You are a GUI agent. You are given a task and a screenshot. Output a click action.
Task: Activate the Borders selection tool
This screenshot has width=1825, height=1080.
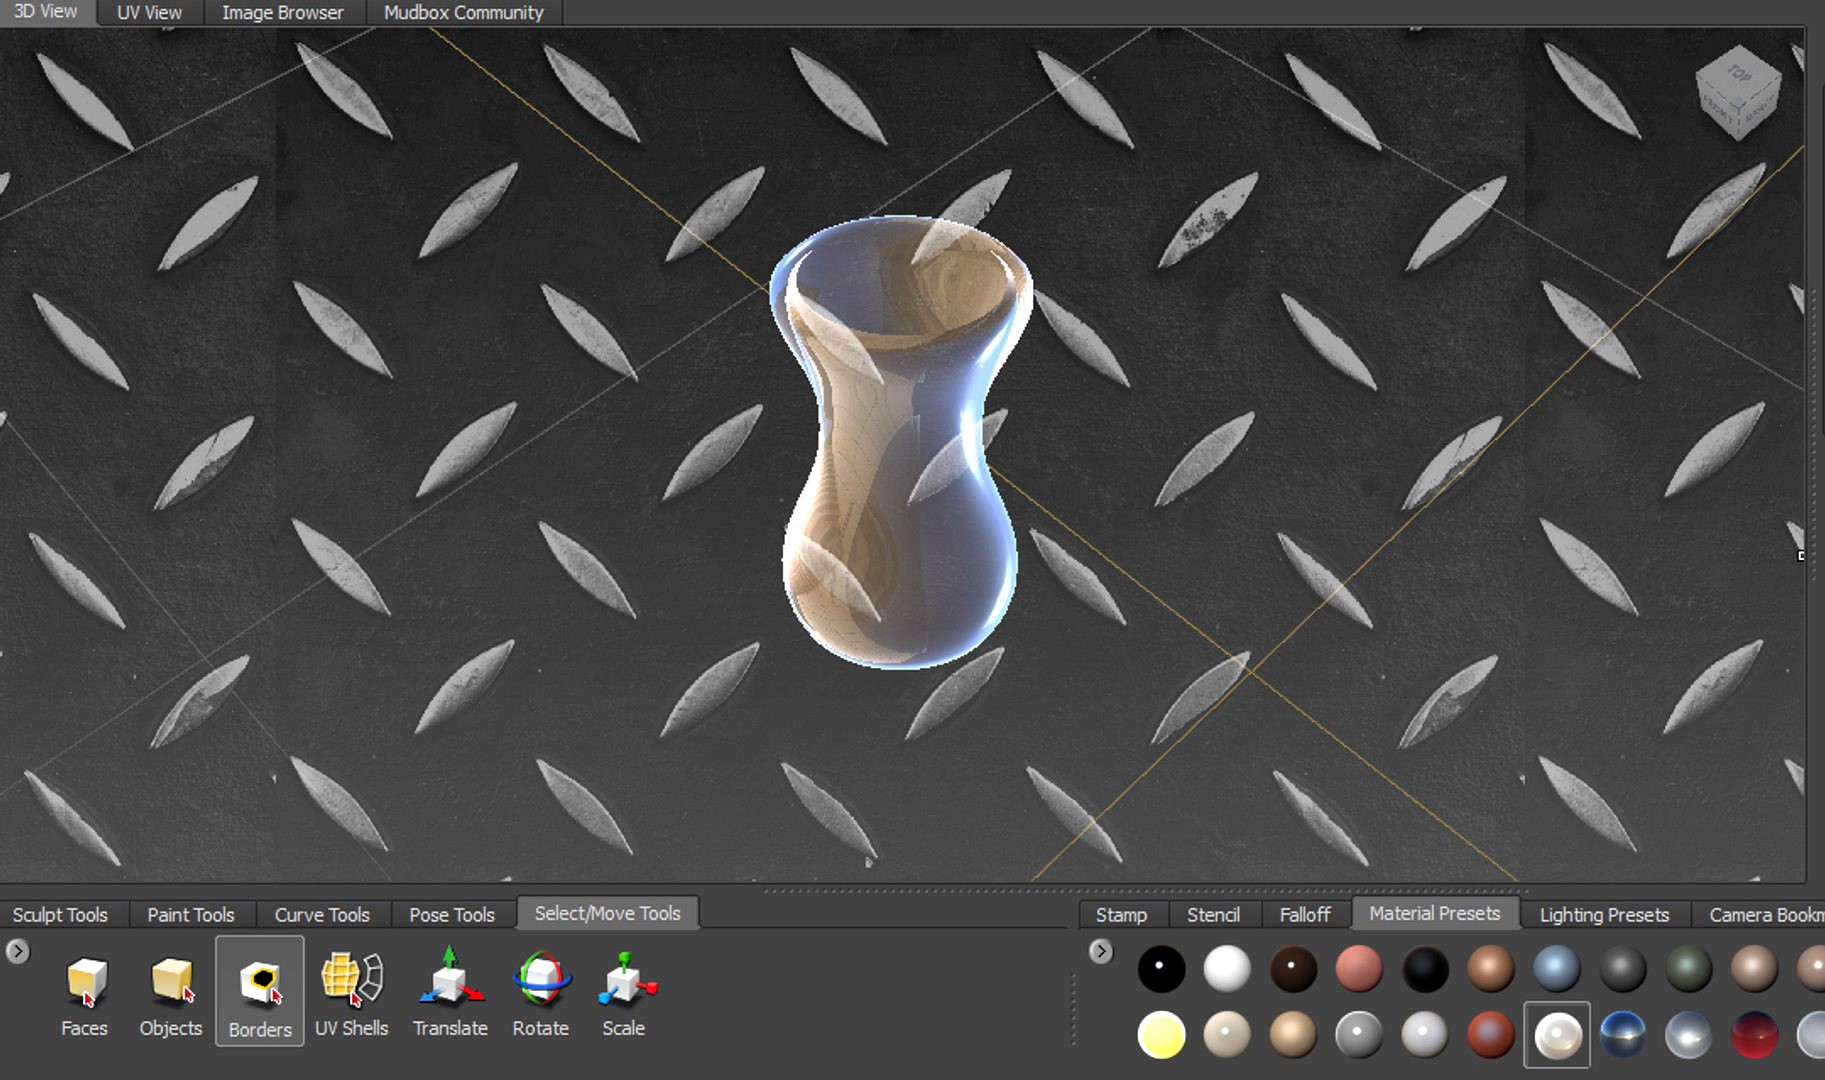point(260,991)
